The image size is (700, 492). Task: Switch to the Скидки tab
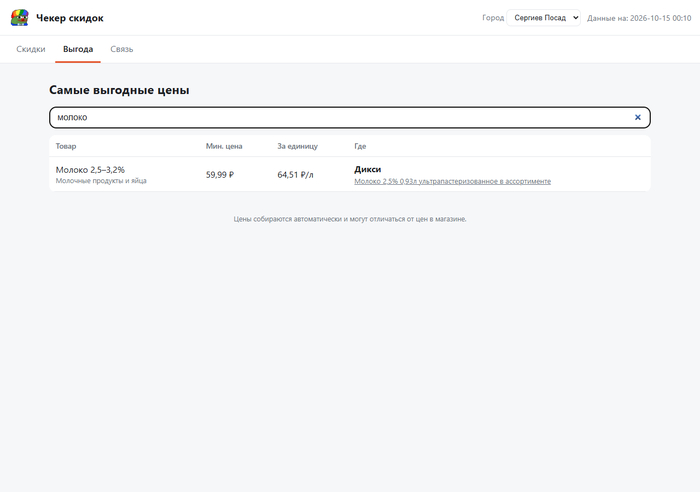pos(31,49)
